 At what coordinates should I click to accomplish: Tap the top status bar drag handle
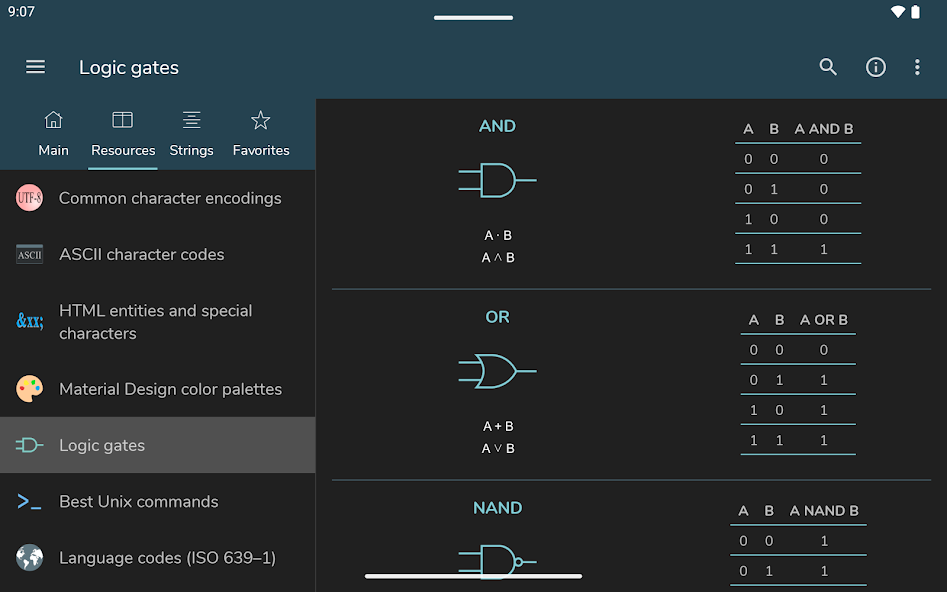474,18
